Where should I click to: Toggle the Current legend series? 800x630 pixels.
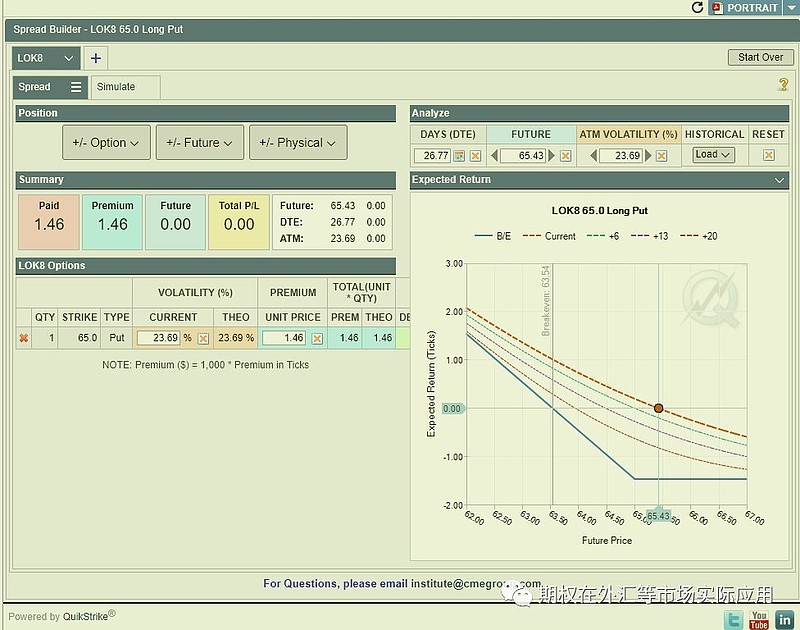pyautogui.click(x=550, y=236)
